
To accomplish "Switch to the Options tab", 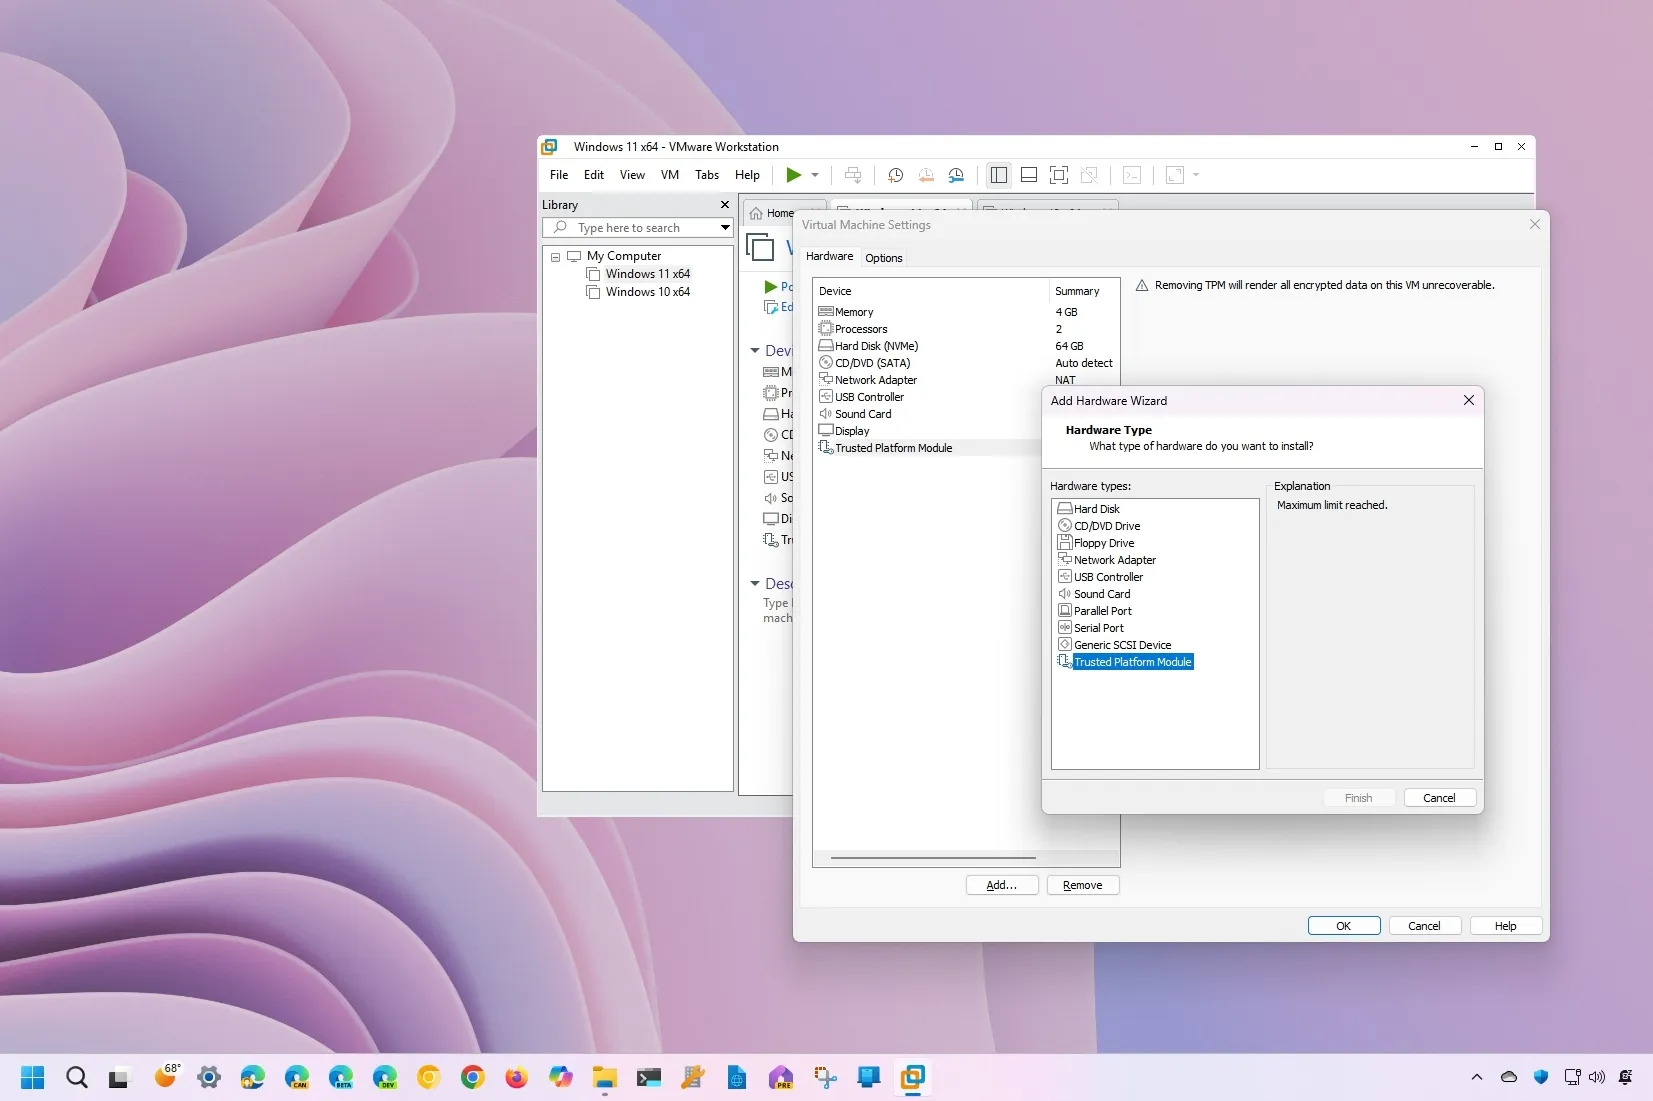I will (884, 257).
